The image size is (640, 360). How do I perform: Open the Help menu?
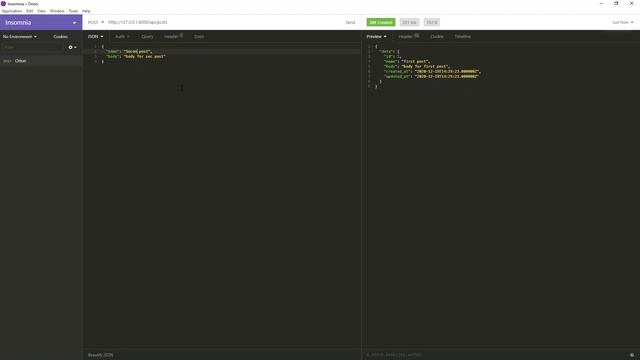click(x=86, y=11)
